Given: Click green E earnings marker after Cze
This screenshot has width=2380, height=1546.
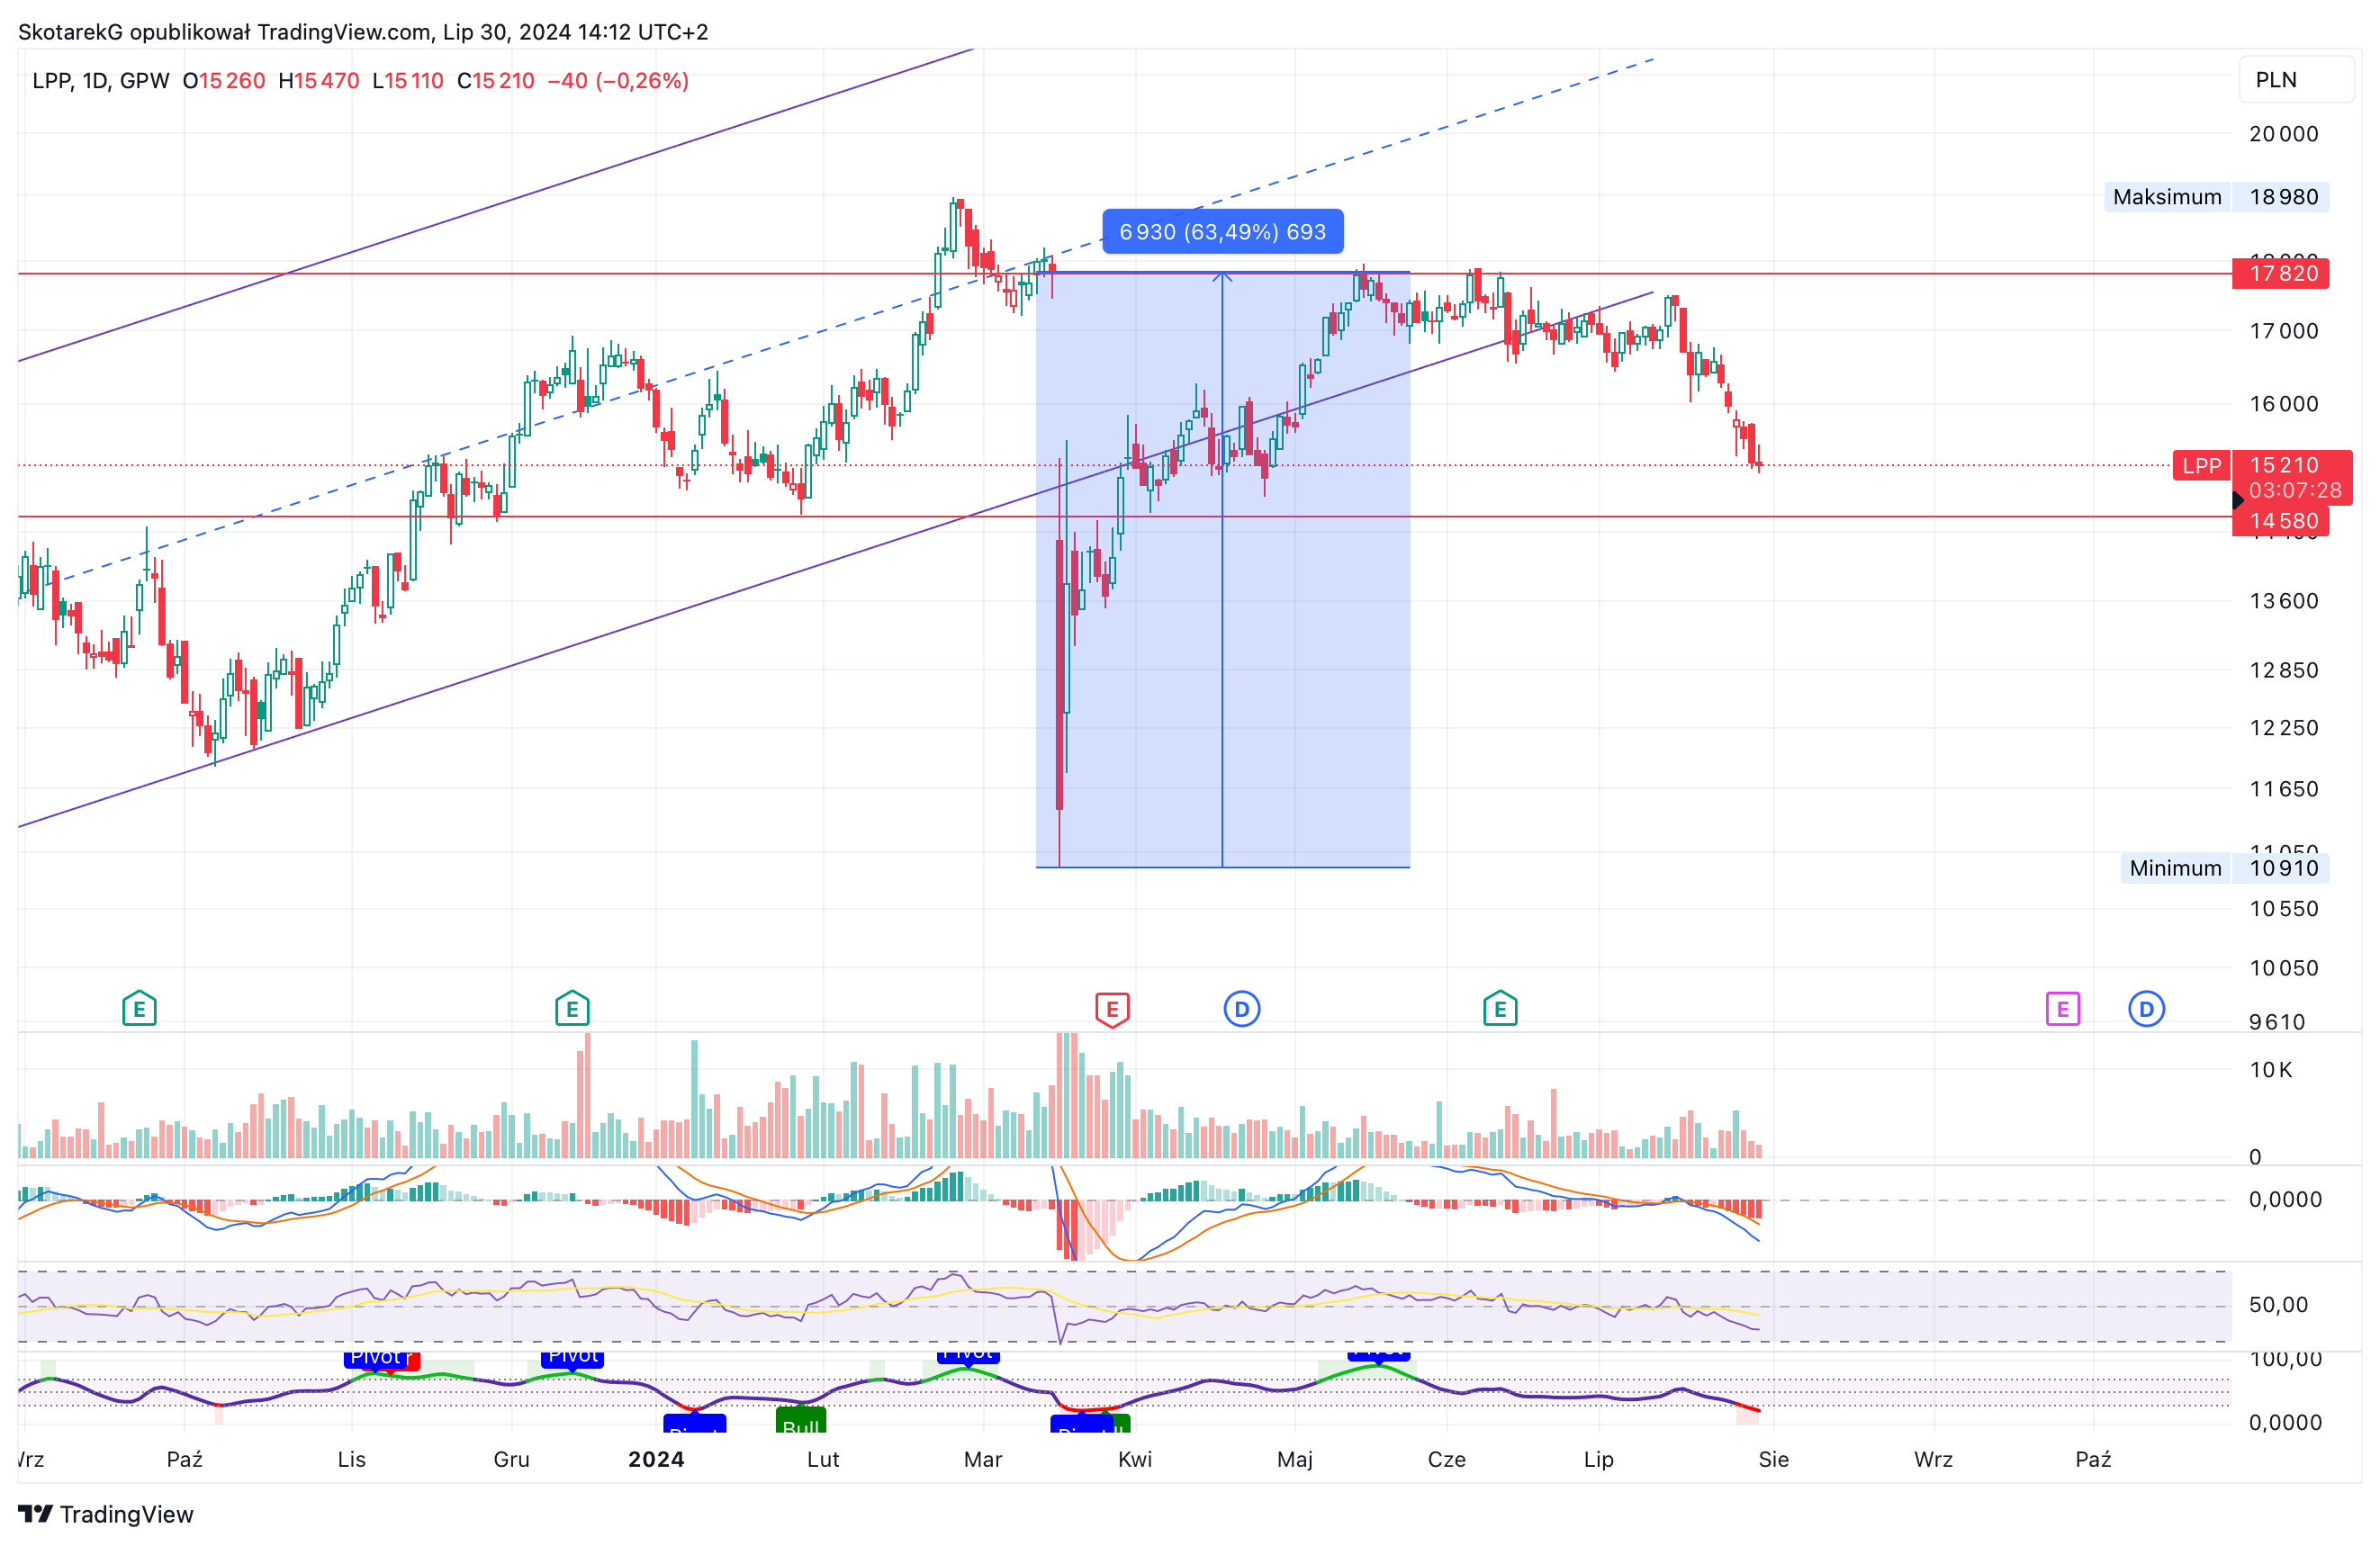Looking at the screenshot, I should click(1500, 1009).
